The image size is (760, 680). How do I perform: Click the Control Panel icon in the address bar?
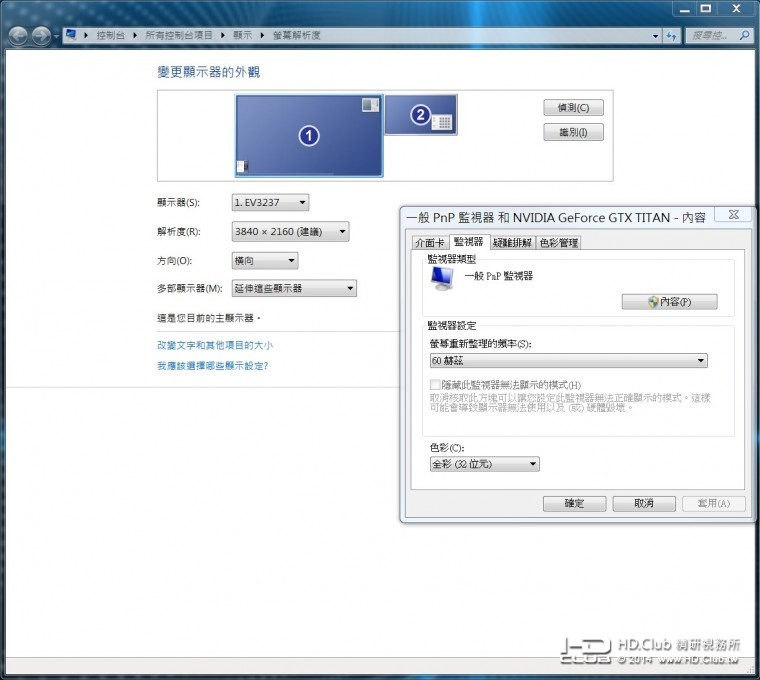point(71,35)
